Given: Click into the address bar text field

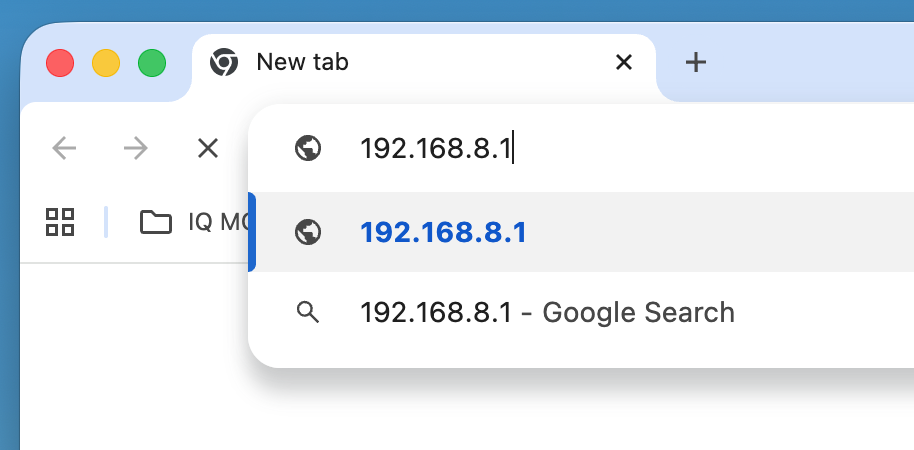Looking at the screenshot, I should coord(600,149).
